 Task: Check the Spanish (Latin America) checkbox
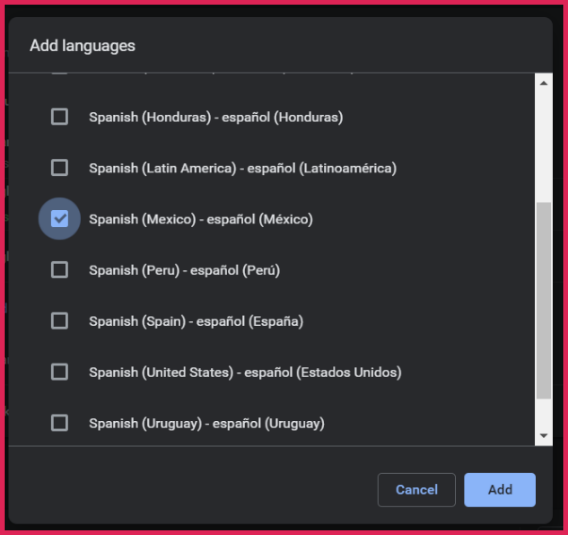pos(59,168)
